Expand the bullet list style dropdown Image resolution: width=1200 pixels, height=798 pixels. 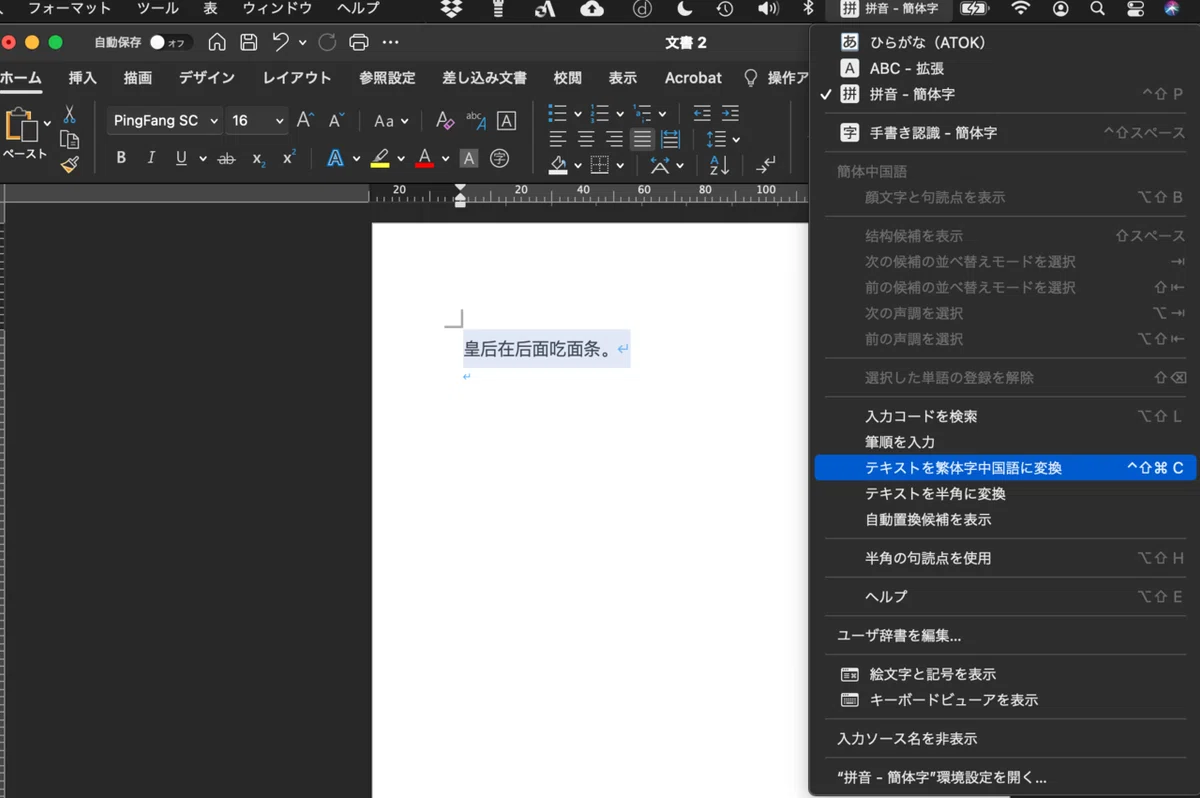point(578,114)
